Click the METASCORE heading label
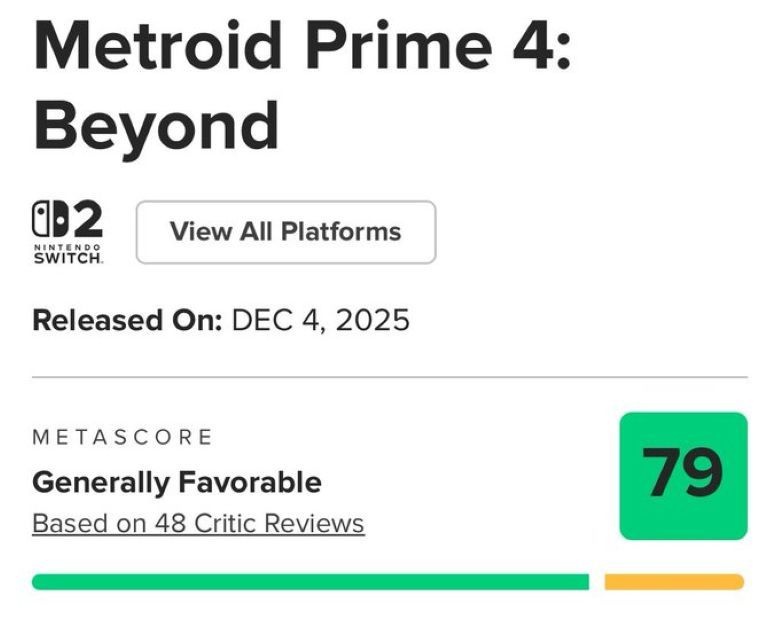 click(122, 437)
